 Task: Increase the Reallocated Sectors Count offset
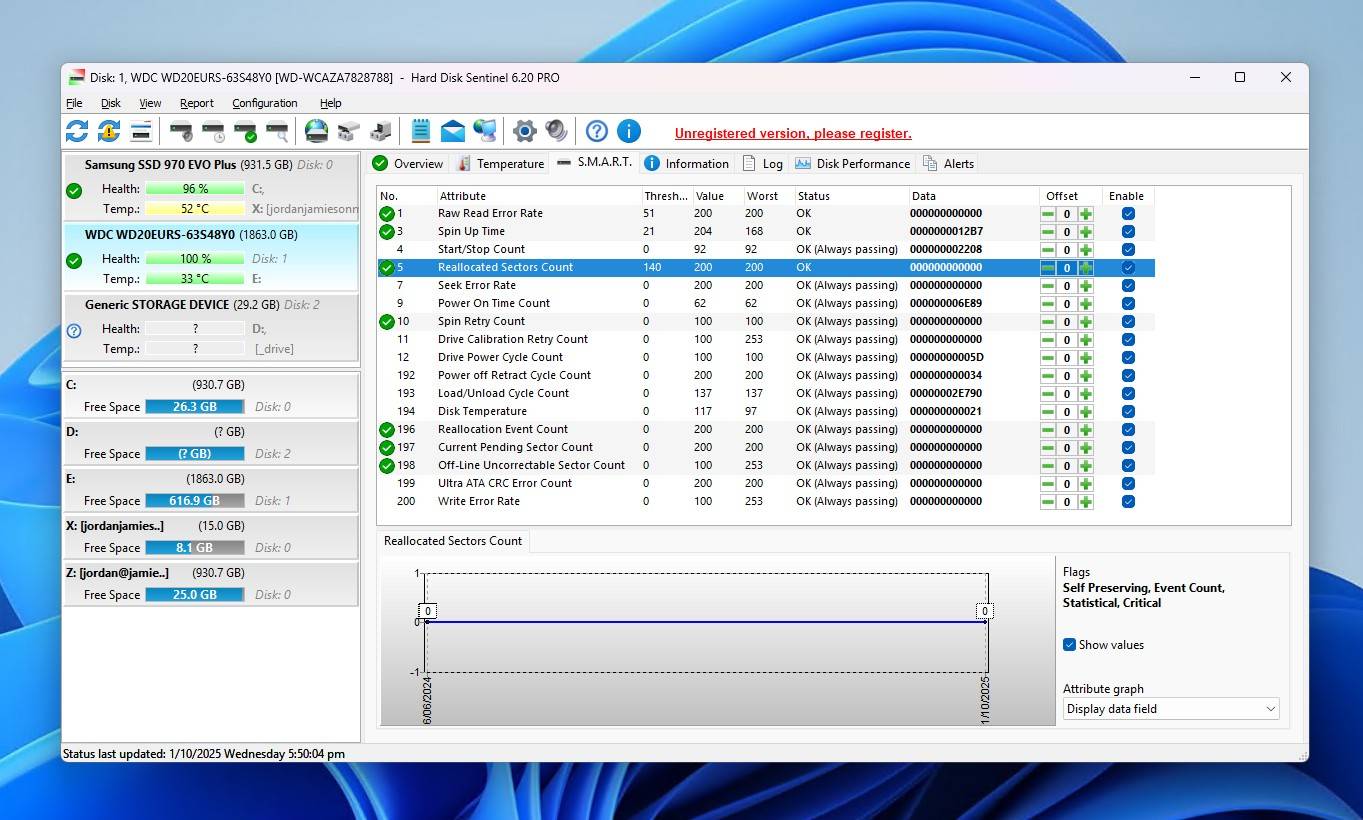(1085, 267)
